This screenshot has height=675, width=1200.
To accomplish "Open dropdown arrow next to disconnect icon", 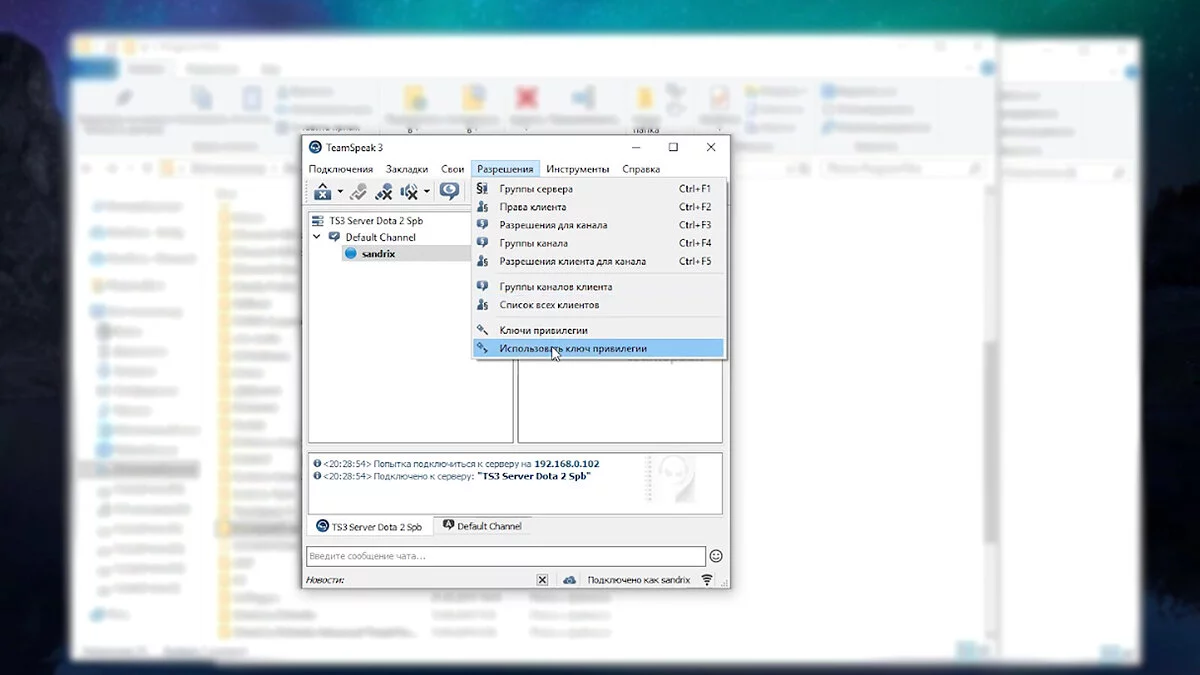I will (340, 191).
